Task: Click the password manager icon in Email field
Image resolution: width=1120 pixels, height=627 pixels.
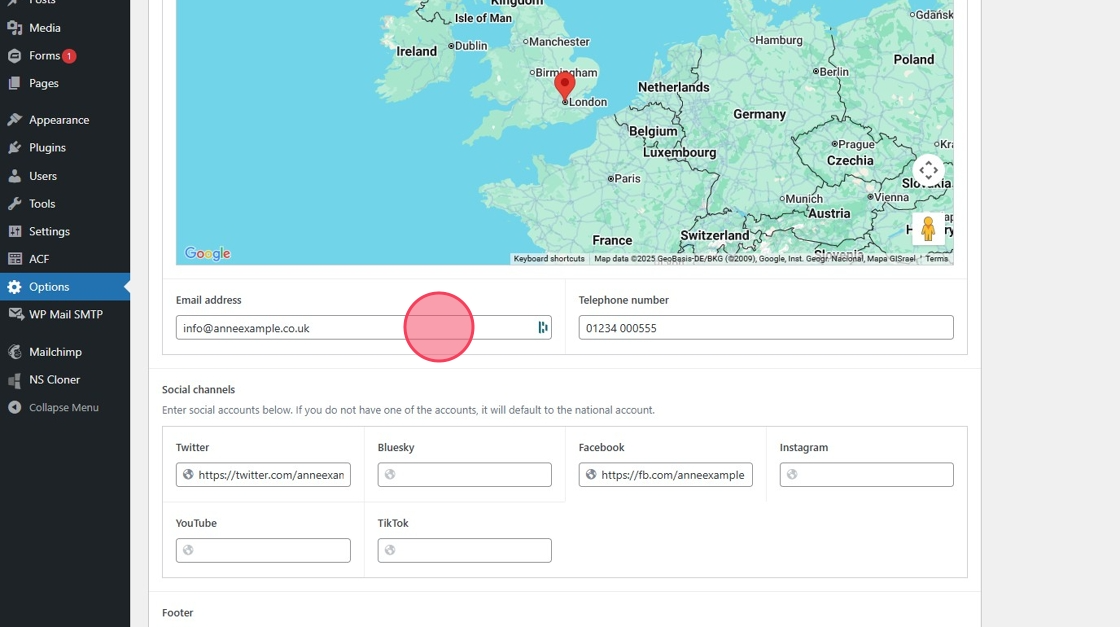Action: 543,328
